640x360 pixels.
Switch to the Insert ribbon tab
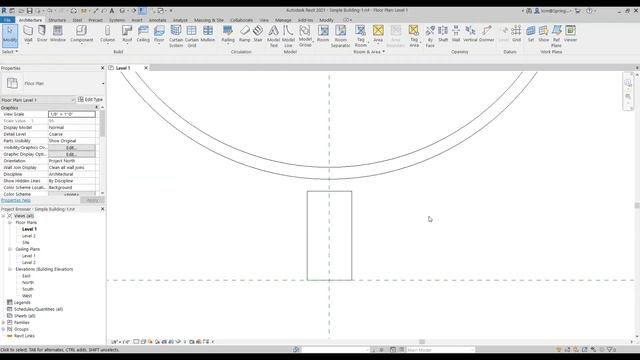coord(137,20)
